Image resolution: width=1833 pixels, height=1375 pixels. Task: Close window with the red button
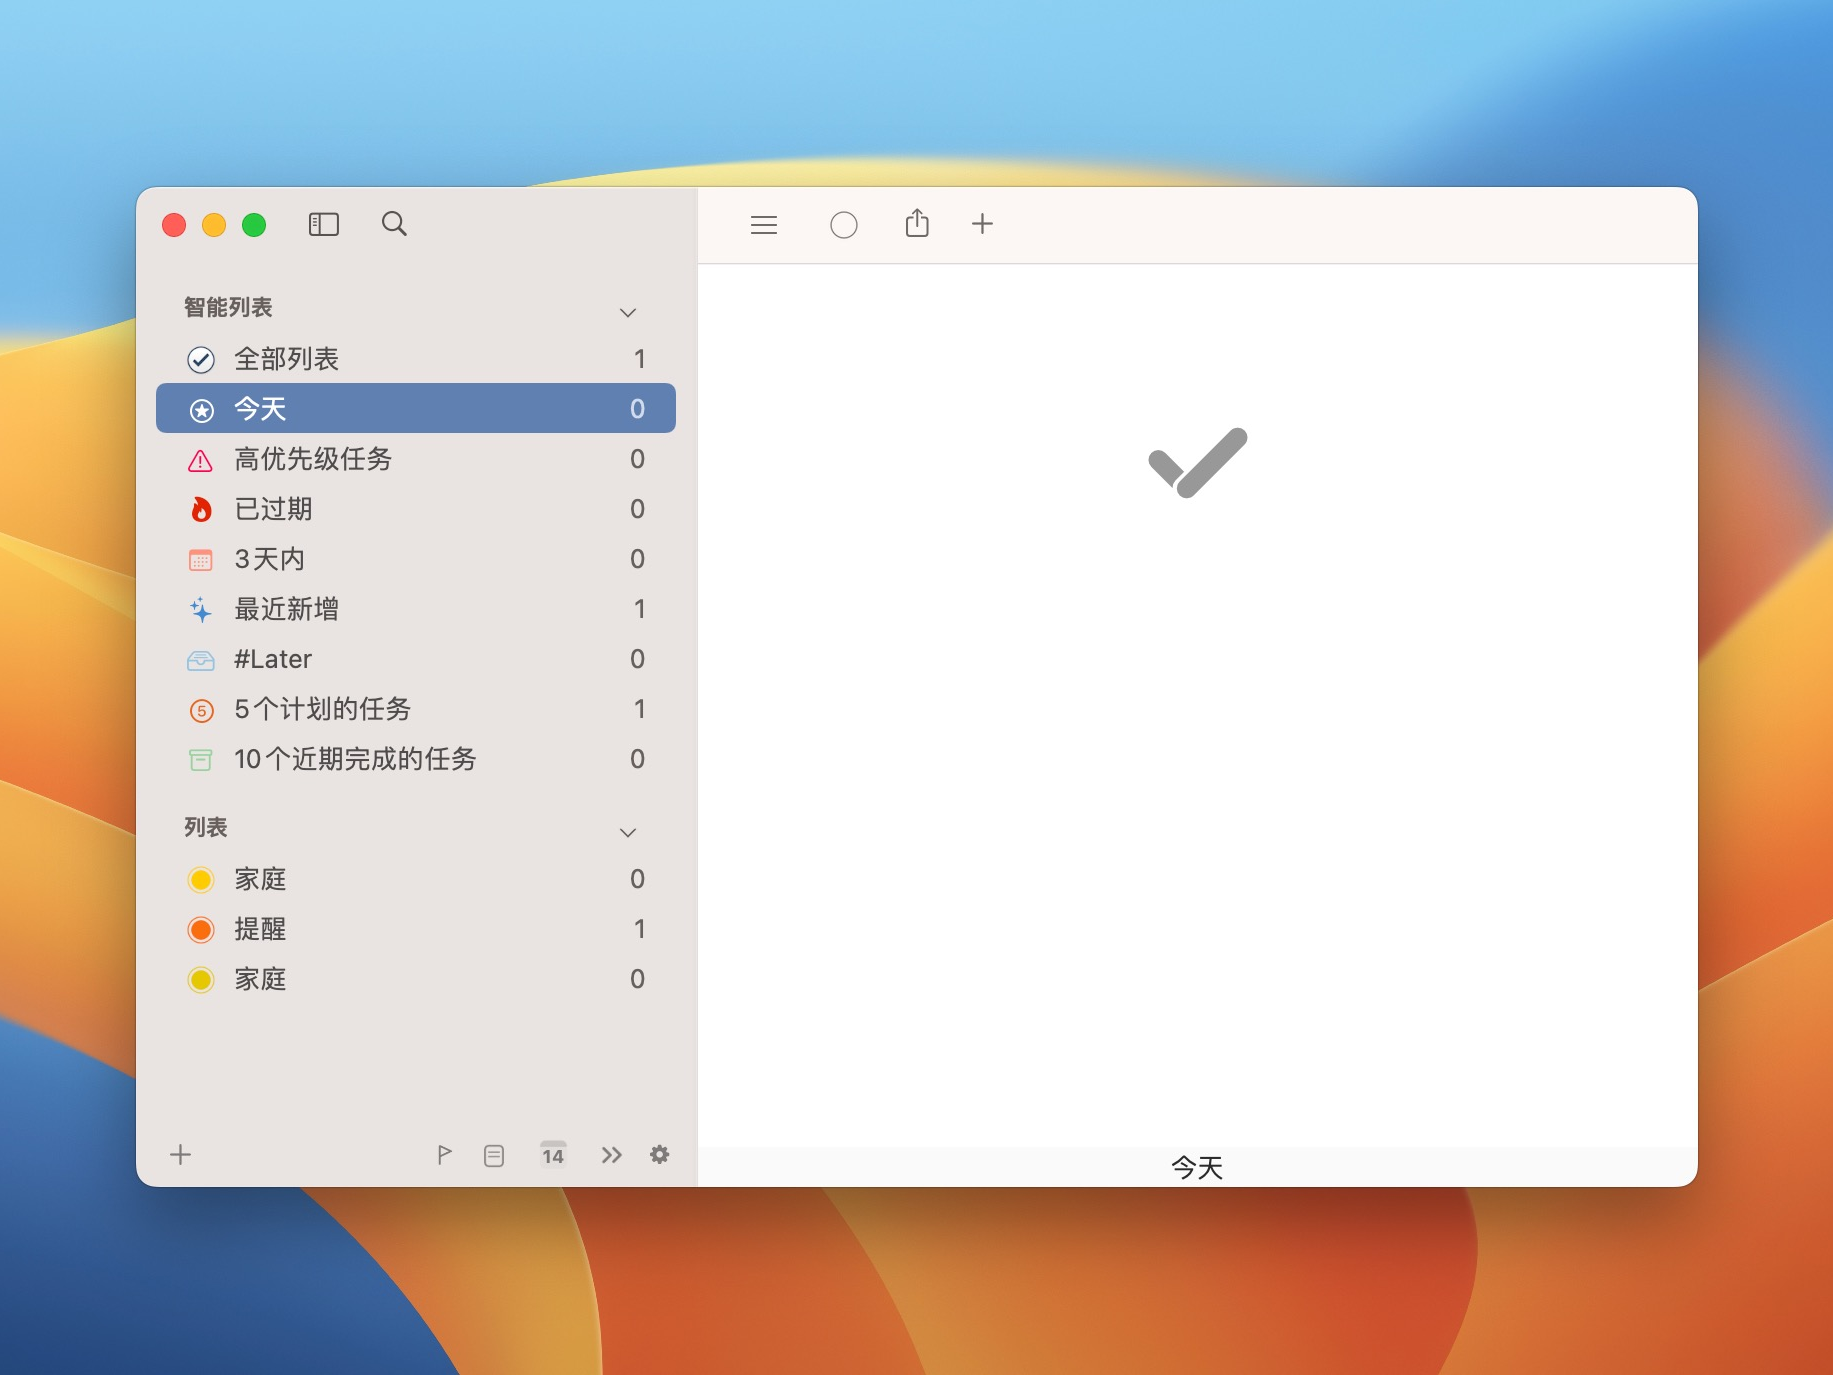(174, 225)
